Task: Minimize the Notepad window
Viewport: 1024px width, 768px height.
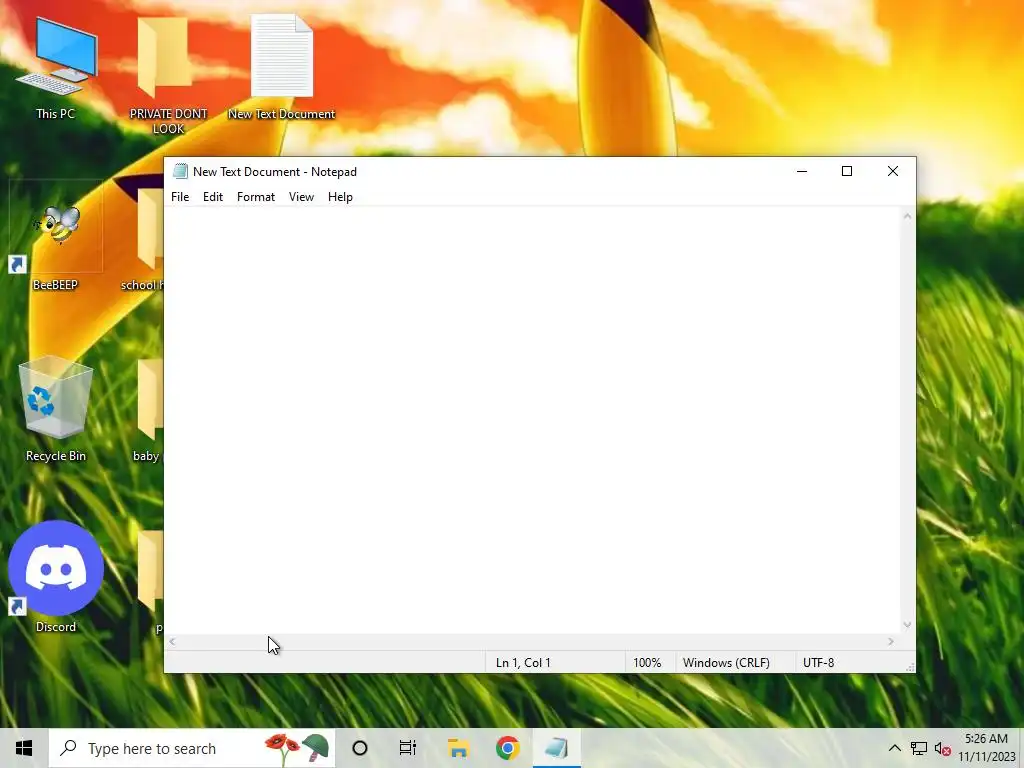Action: [x=802, y=171]
